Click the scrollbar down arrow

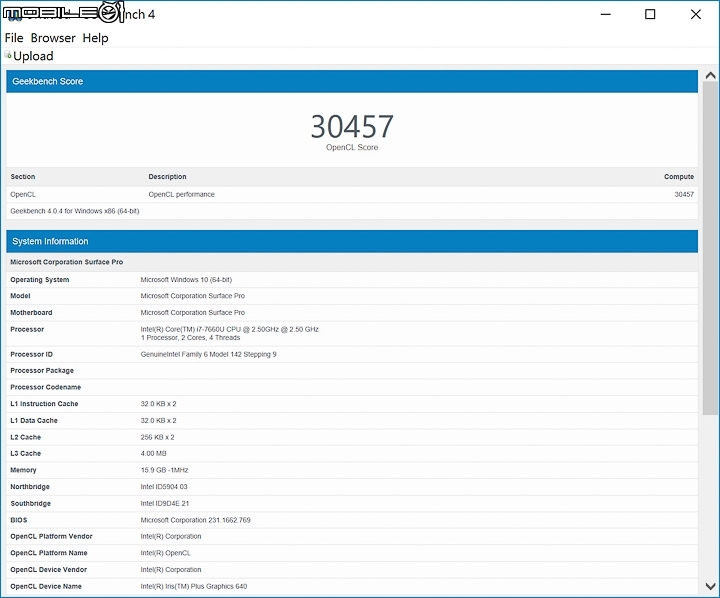tap(710, 586)
